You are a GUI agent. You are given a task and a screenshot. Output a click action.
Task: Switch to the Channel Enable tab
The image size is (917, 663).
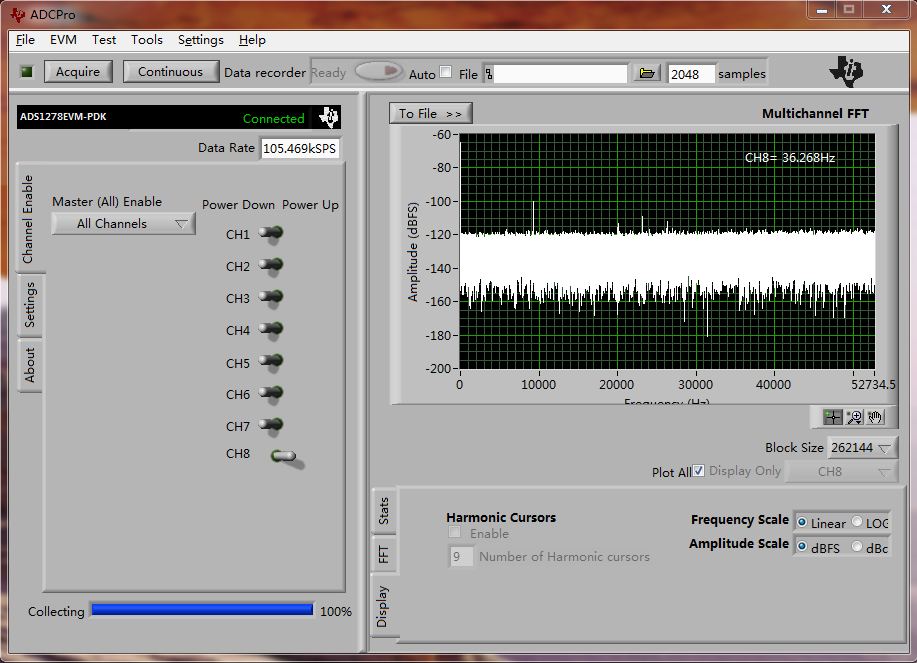[29, 219]
